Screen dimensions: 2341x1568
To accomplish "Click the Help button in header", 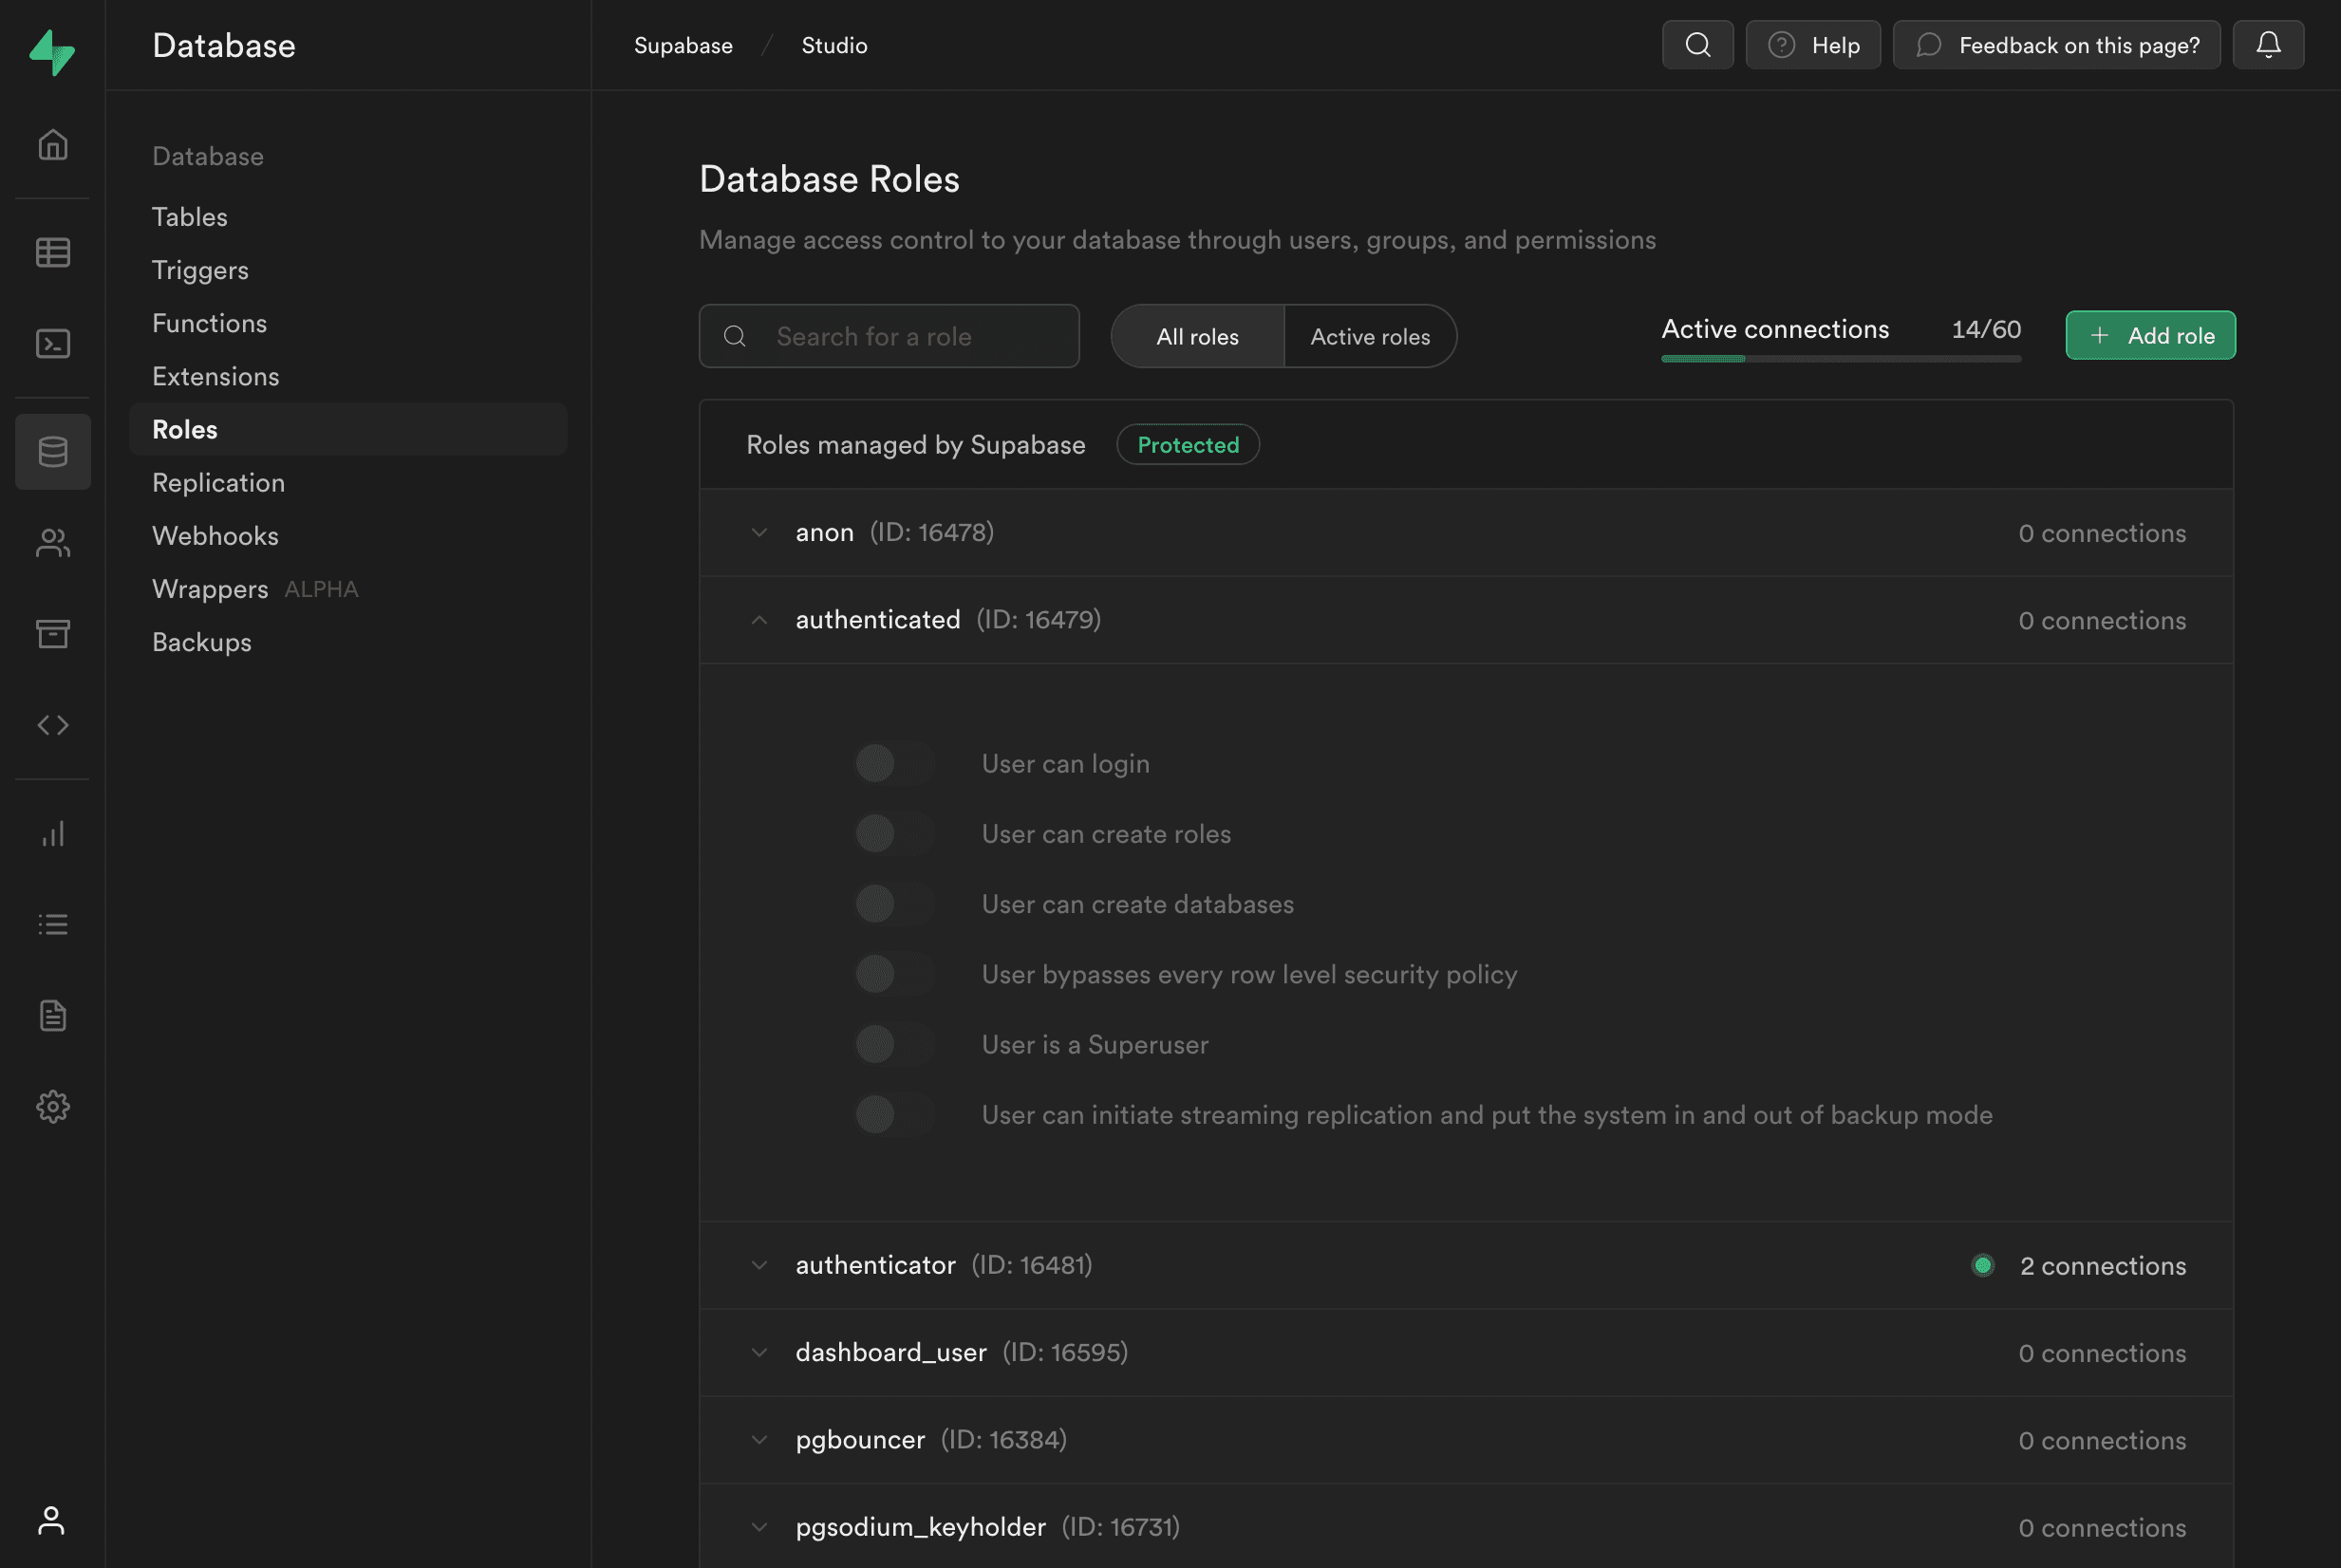I will coord(1812,45).
